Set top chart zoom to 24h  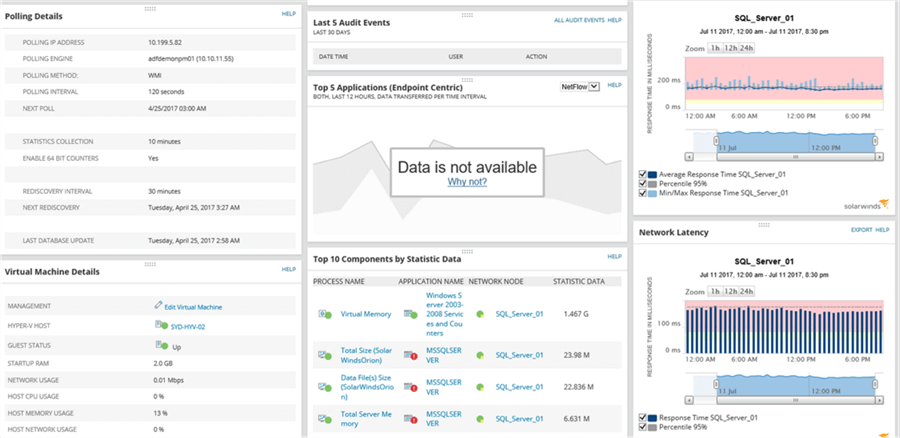tap(747, 48)
